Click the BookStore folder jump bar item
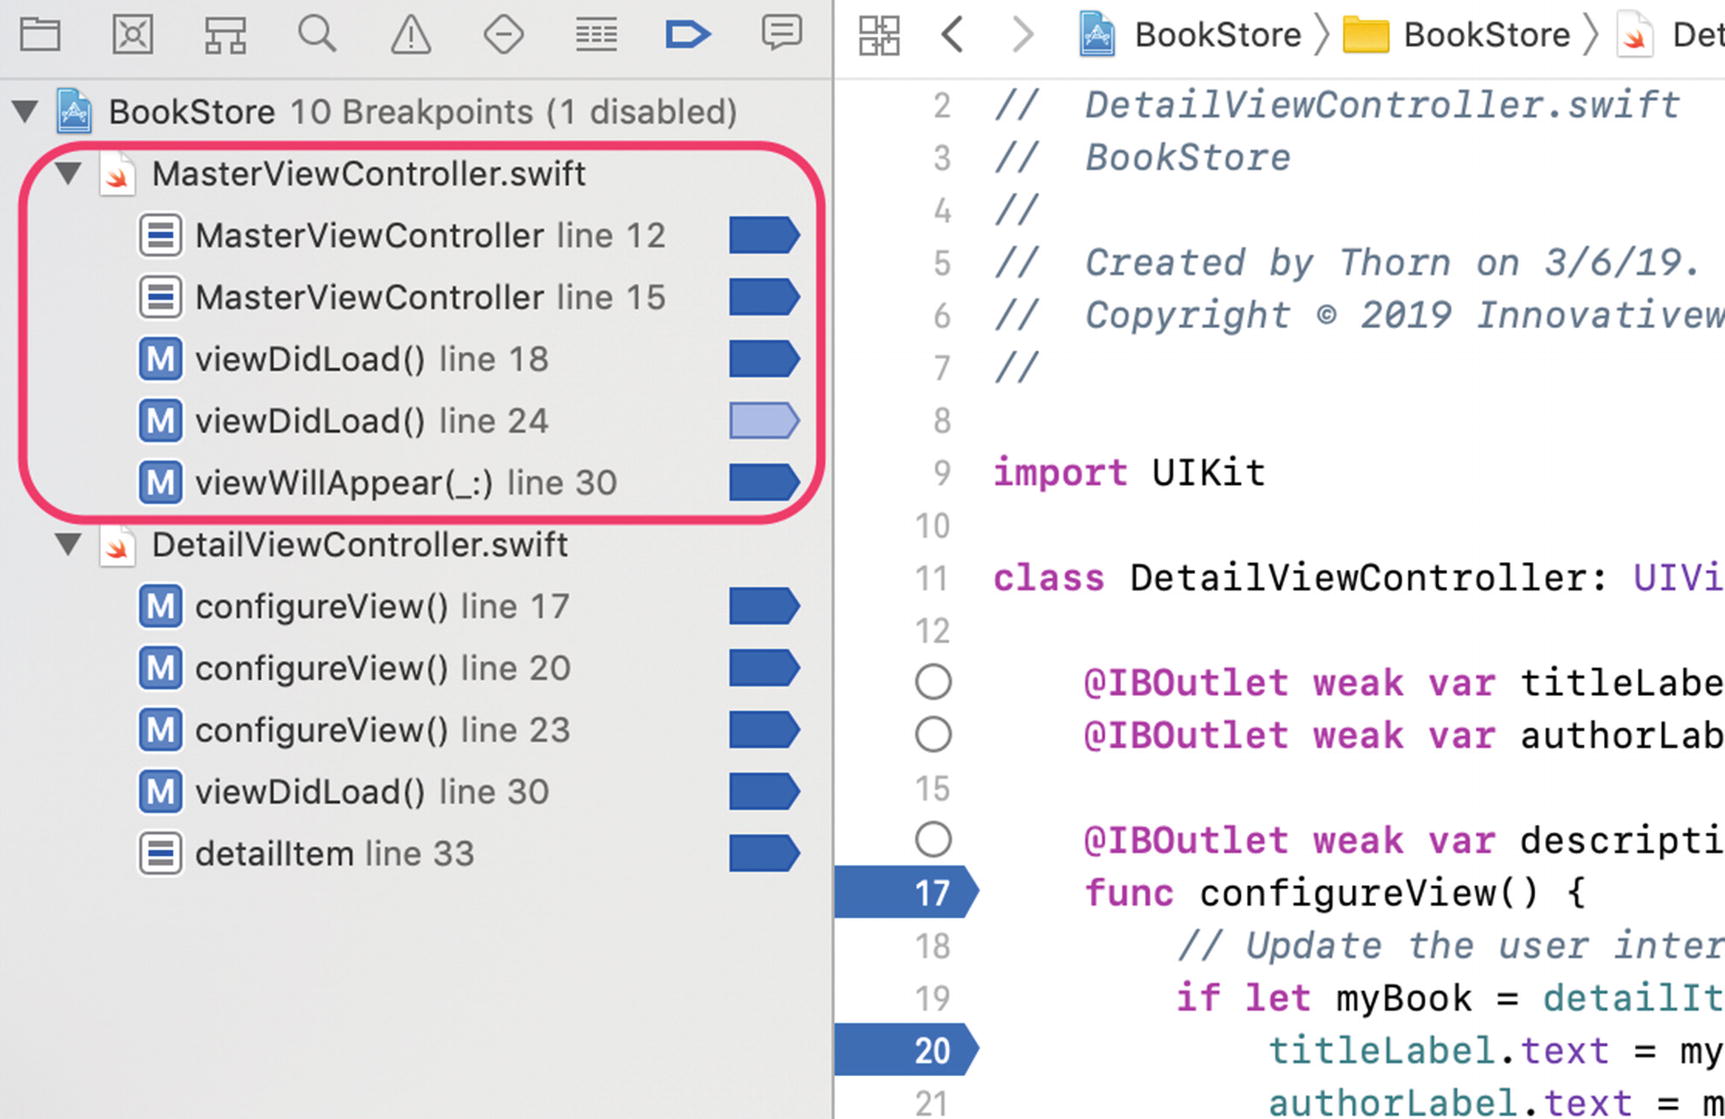Image resolution: width=1725 pixels, height=1119 pixels. coord(1457,35)
